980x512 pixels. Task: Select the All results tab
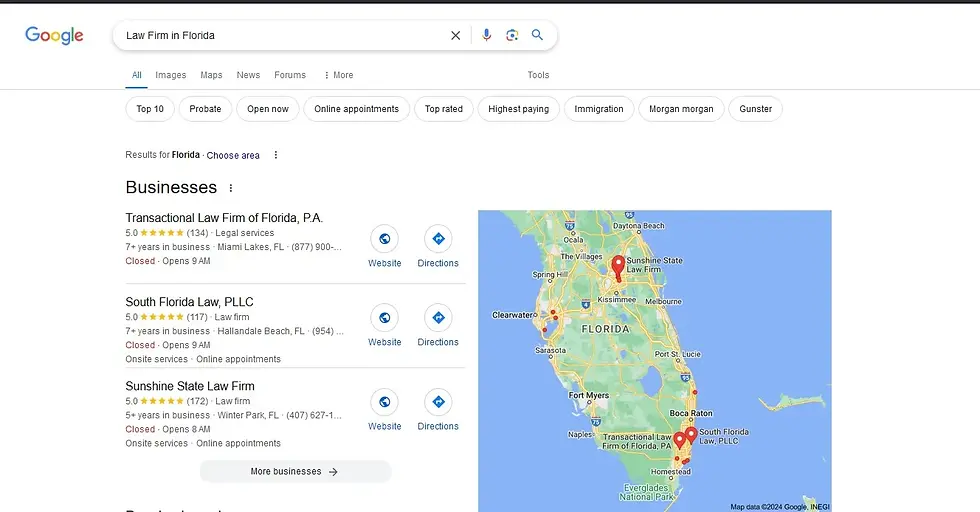[136, 75]
